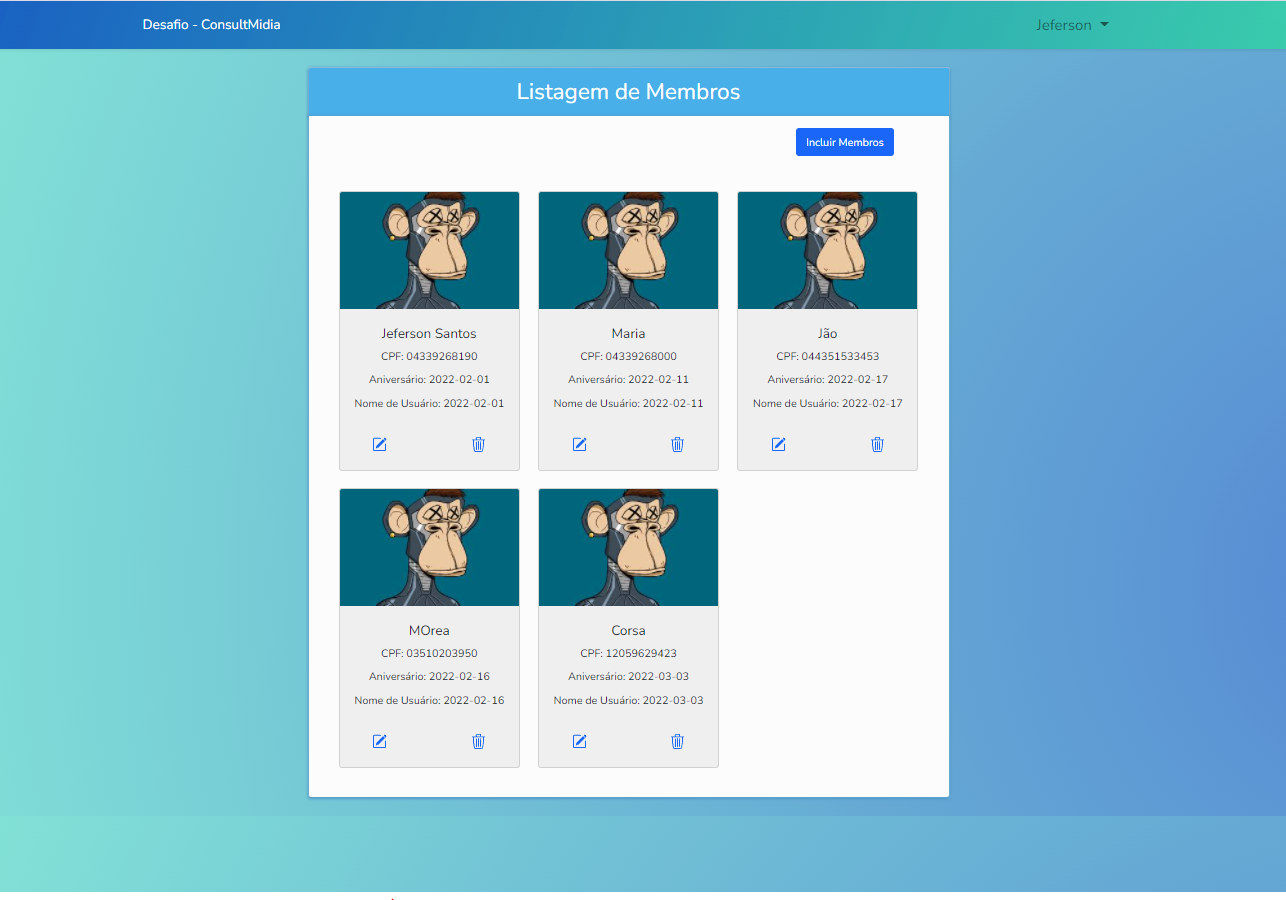Select Jão's avatar picture
Image resolution: width=1286 pixels, height=900 pixels.
pyautogui.click(x=827, y=250)
